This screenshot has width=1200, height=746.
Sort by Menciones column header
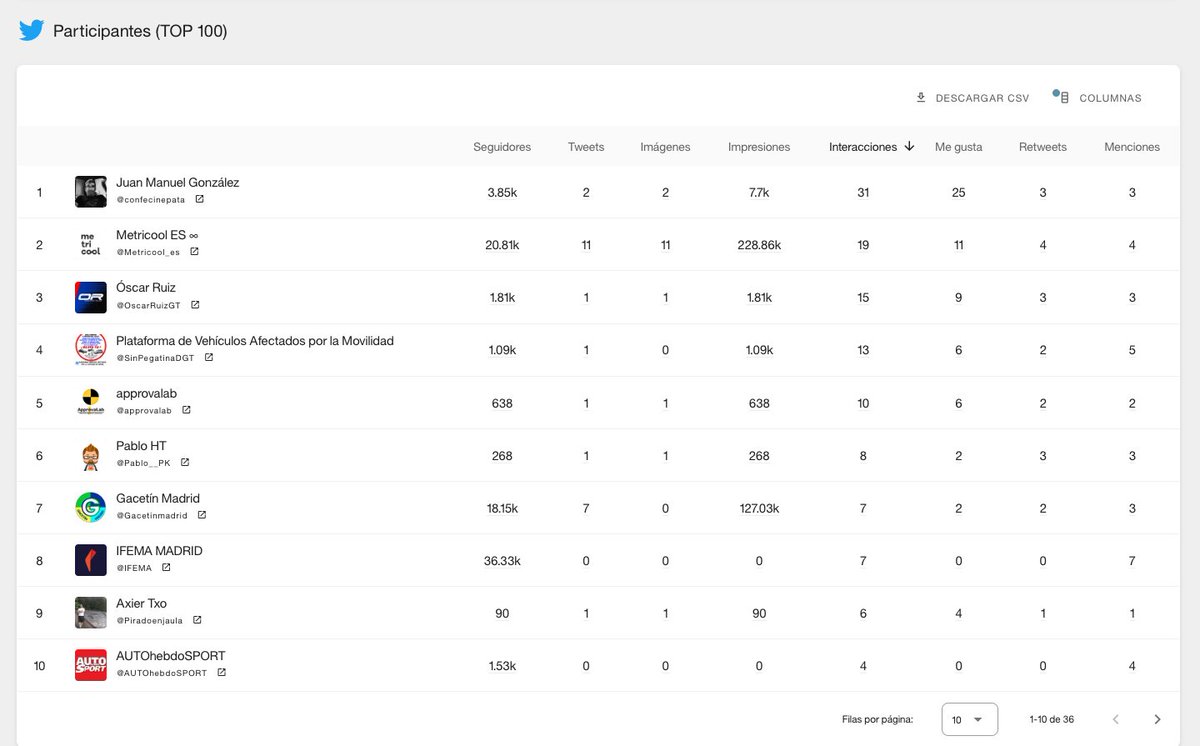(1132, 147)
